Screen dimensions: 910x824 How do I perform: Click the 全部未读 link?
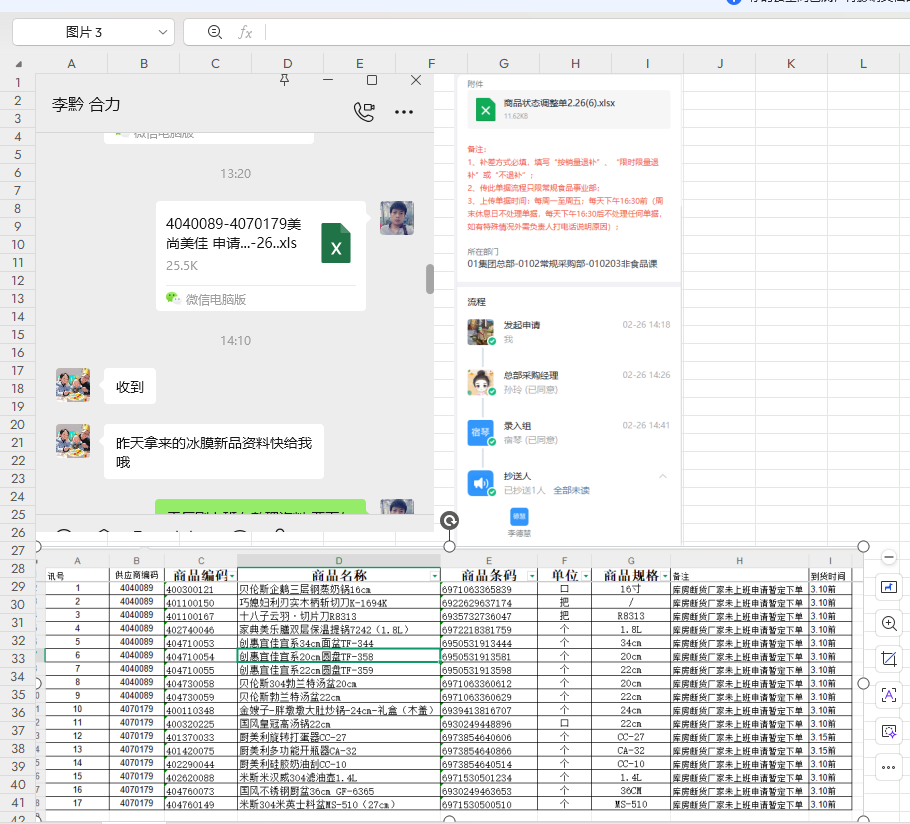click(573, 490)
